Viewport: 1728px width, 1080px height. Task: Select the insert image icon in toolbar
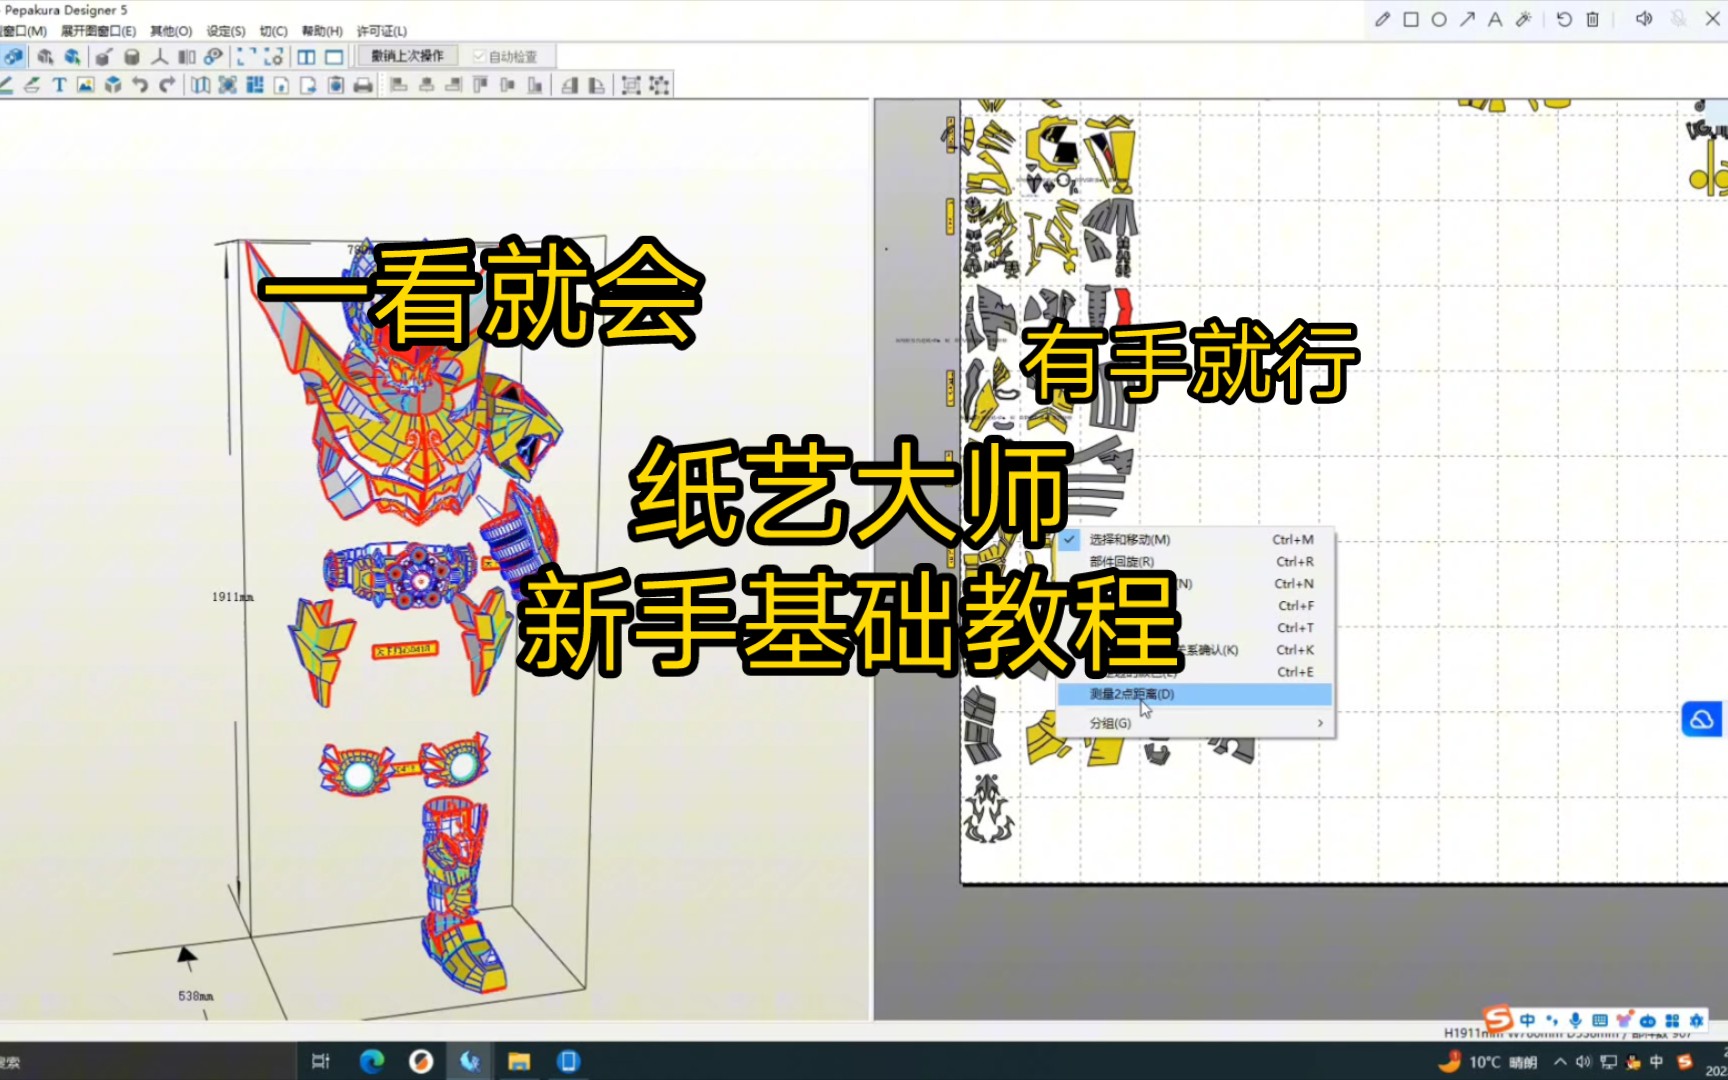[x=86, y=85]
